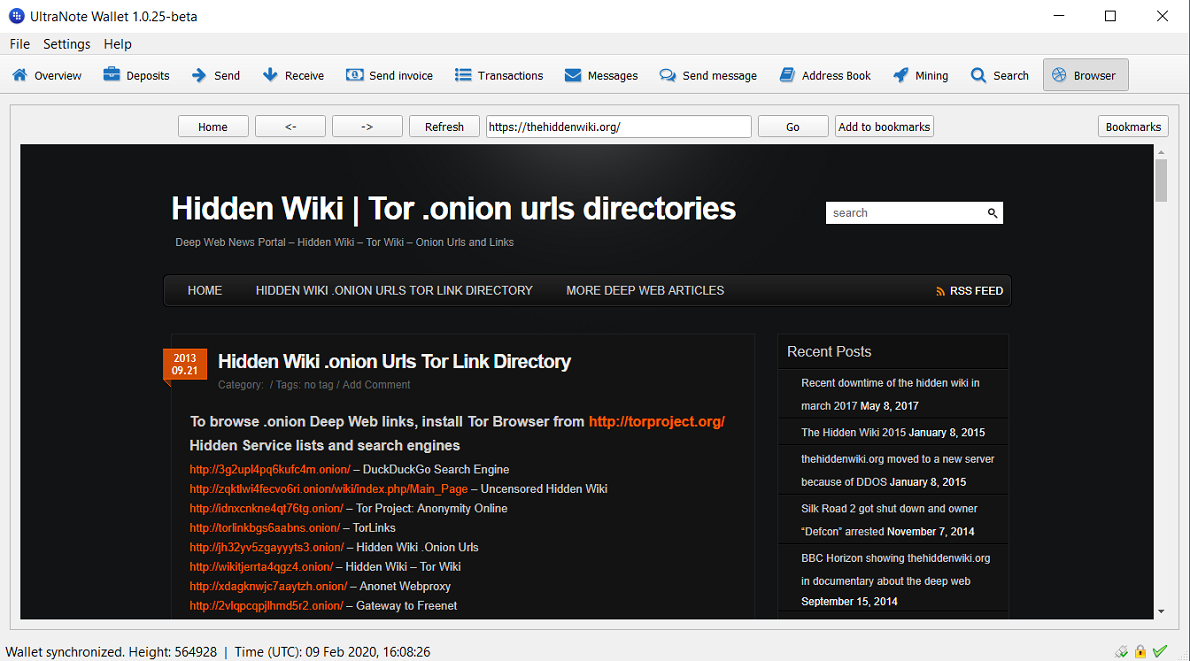Open the 2vlqpcqpjlhmd5r2.onion Gateway to Freenet link

click(x=266, y=606)
